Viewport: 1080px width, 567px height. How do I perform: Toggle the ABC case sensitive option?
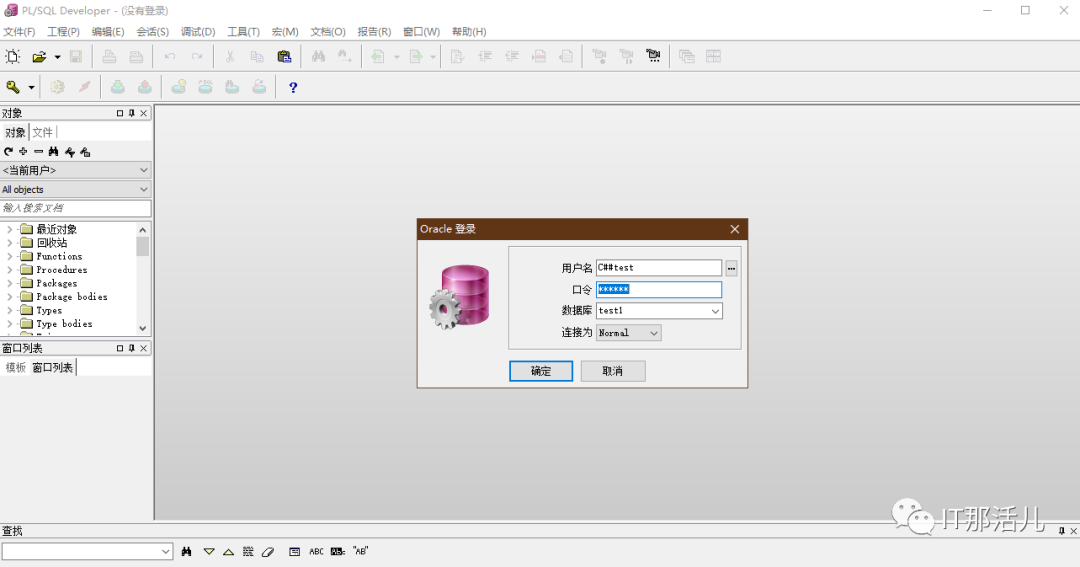(316, 551)
